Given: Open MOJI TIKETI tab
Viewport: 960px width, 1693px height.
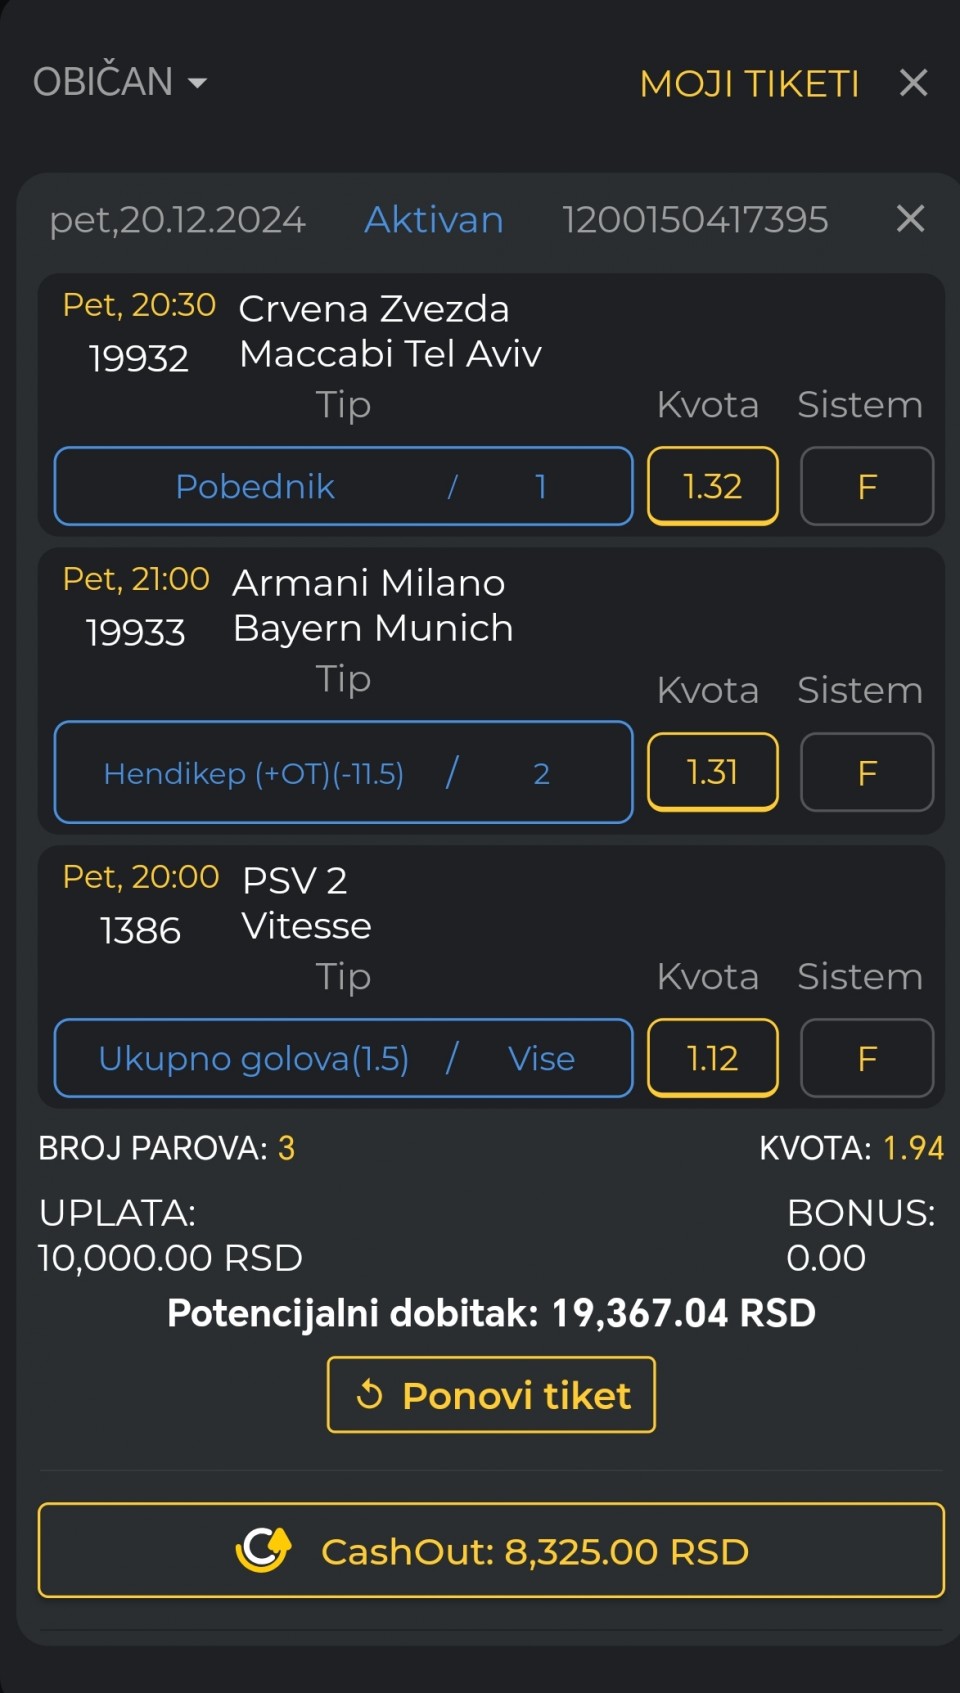Looking at the screenshot, I should [x=749, y=84].
